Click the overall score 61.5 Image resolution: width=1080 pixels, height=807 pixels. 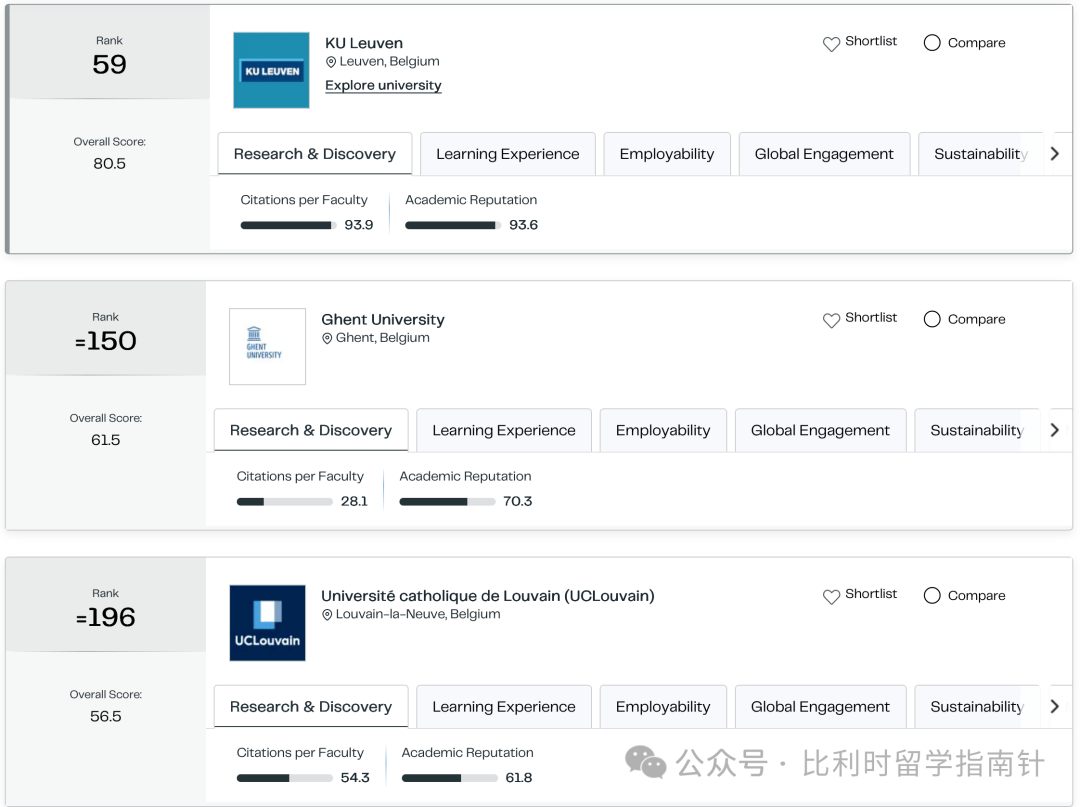coord(105,440)
